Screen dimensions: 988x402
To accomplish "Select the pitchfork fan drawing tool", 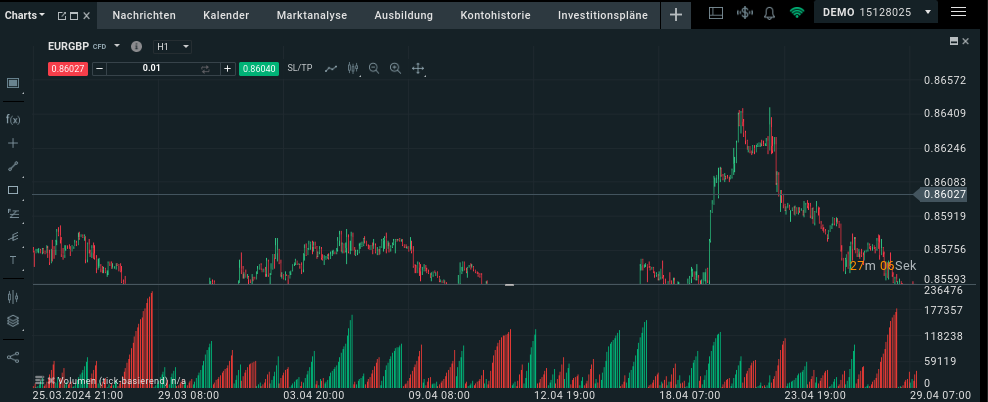I will pyautogui.click(x=13, y=236).
